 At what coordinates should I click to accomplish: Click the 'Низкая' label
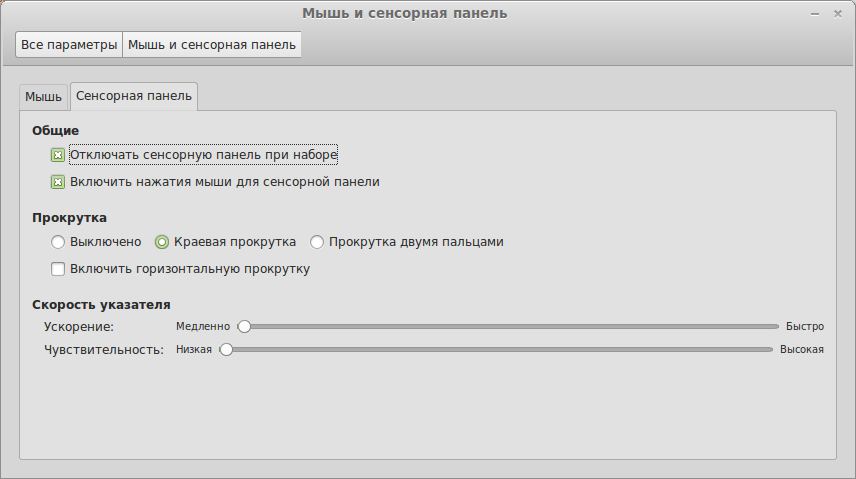[194, 350]
